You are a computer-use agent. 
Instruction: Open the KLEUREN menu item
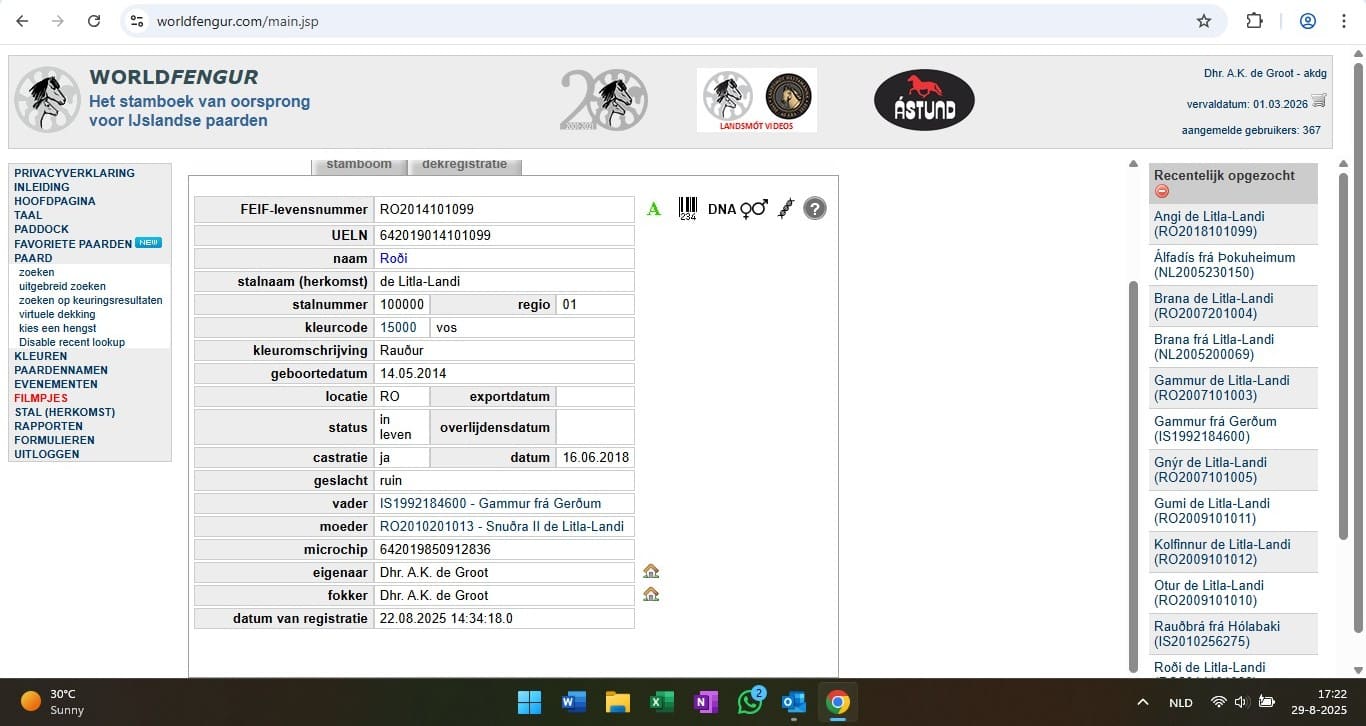click(x=41, y=356)
